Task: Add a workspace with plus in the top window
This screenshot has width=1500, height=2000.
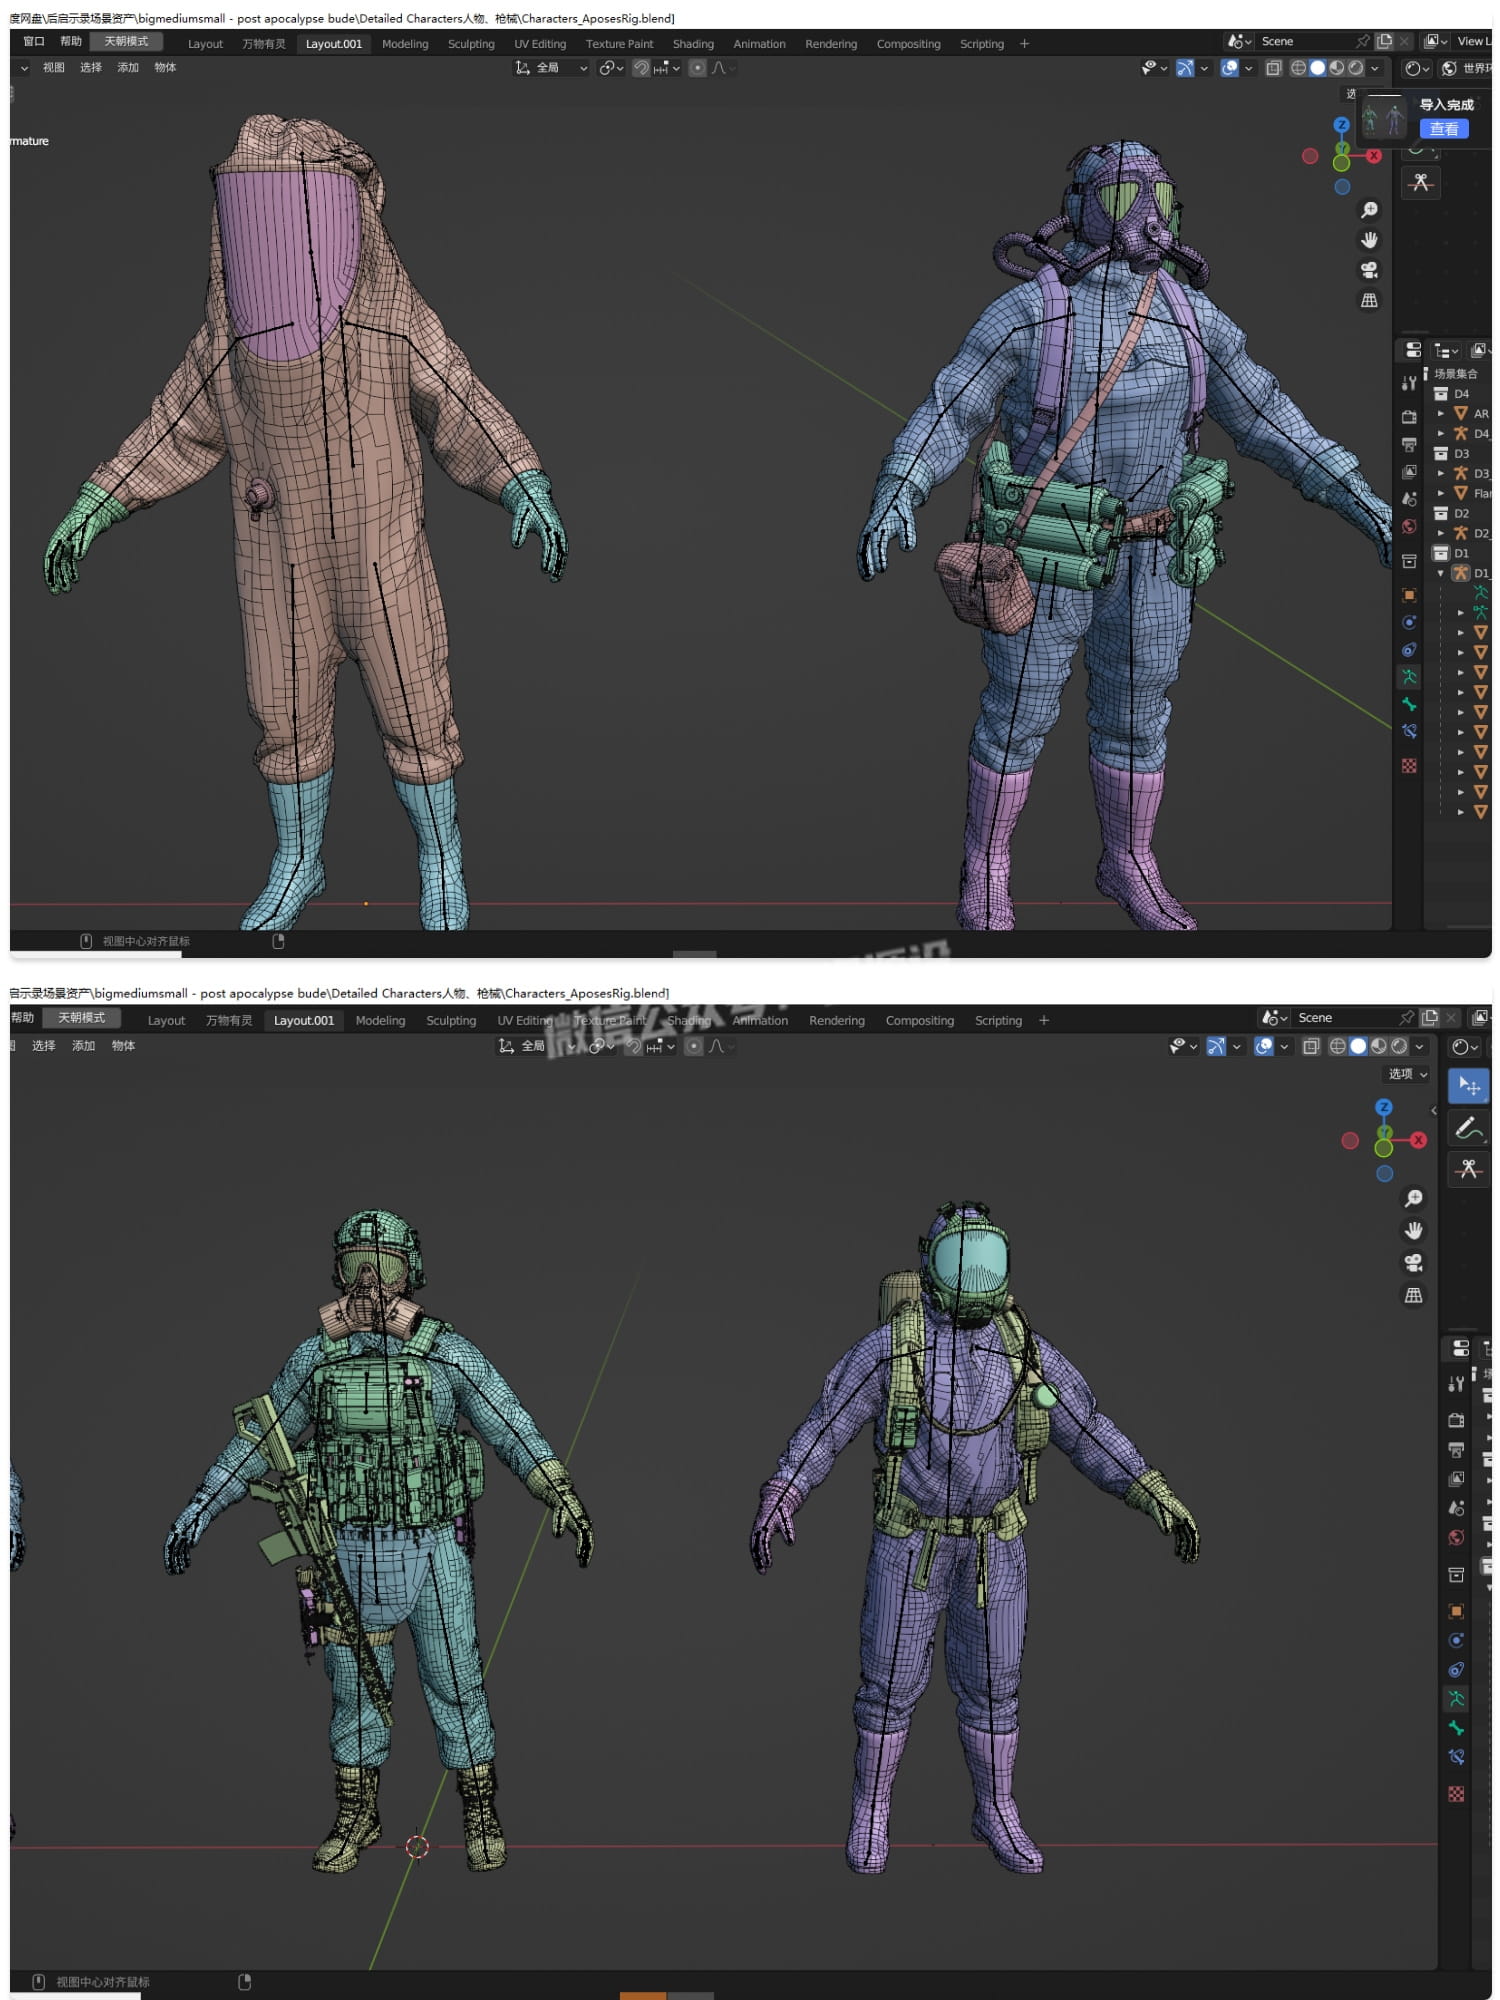Action: click(x=1024, y=44)
